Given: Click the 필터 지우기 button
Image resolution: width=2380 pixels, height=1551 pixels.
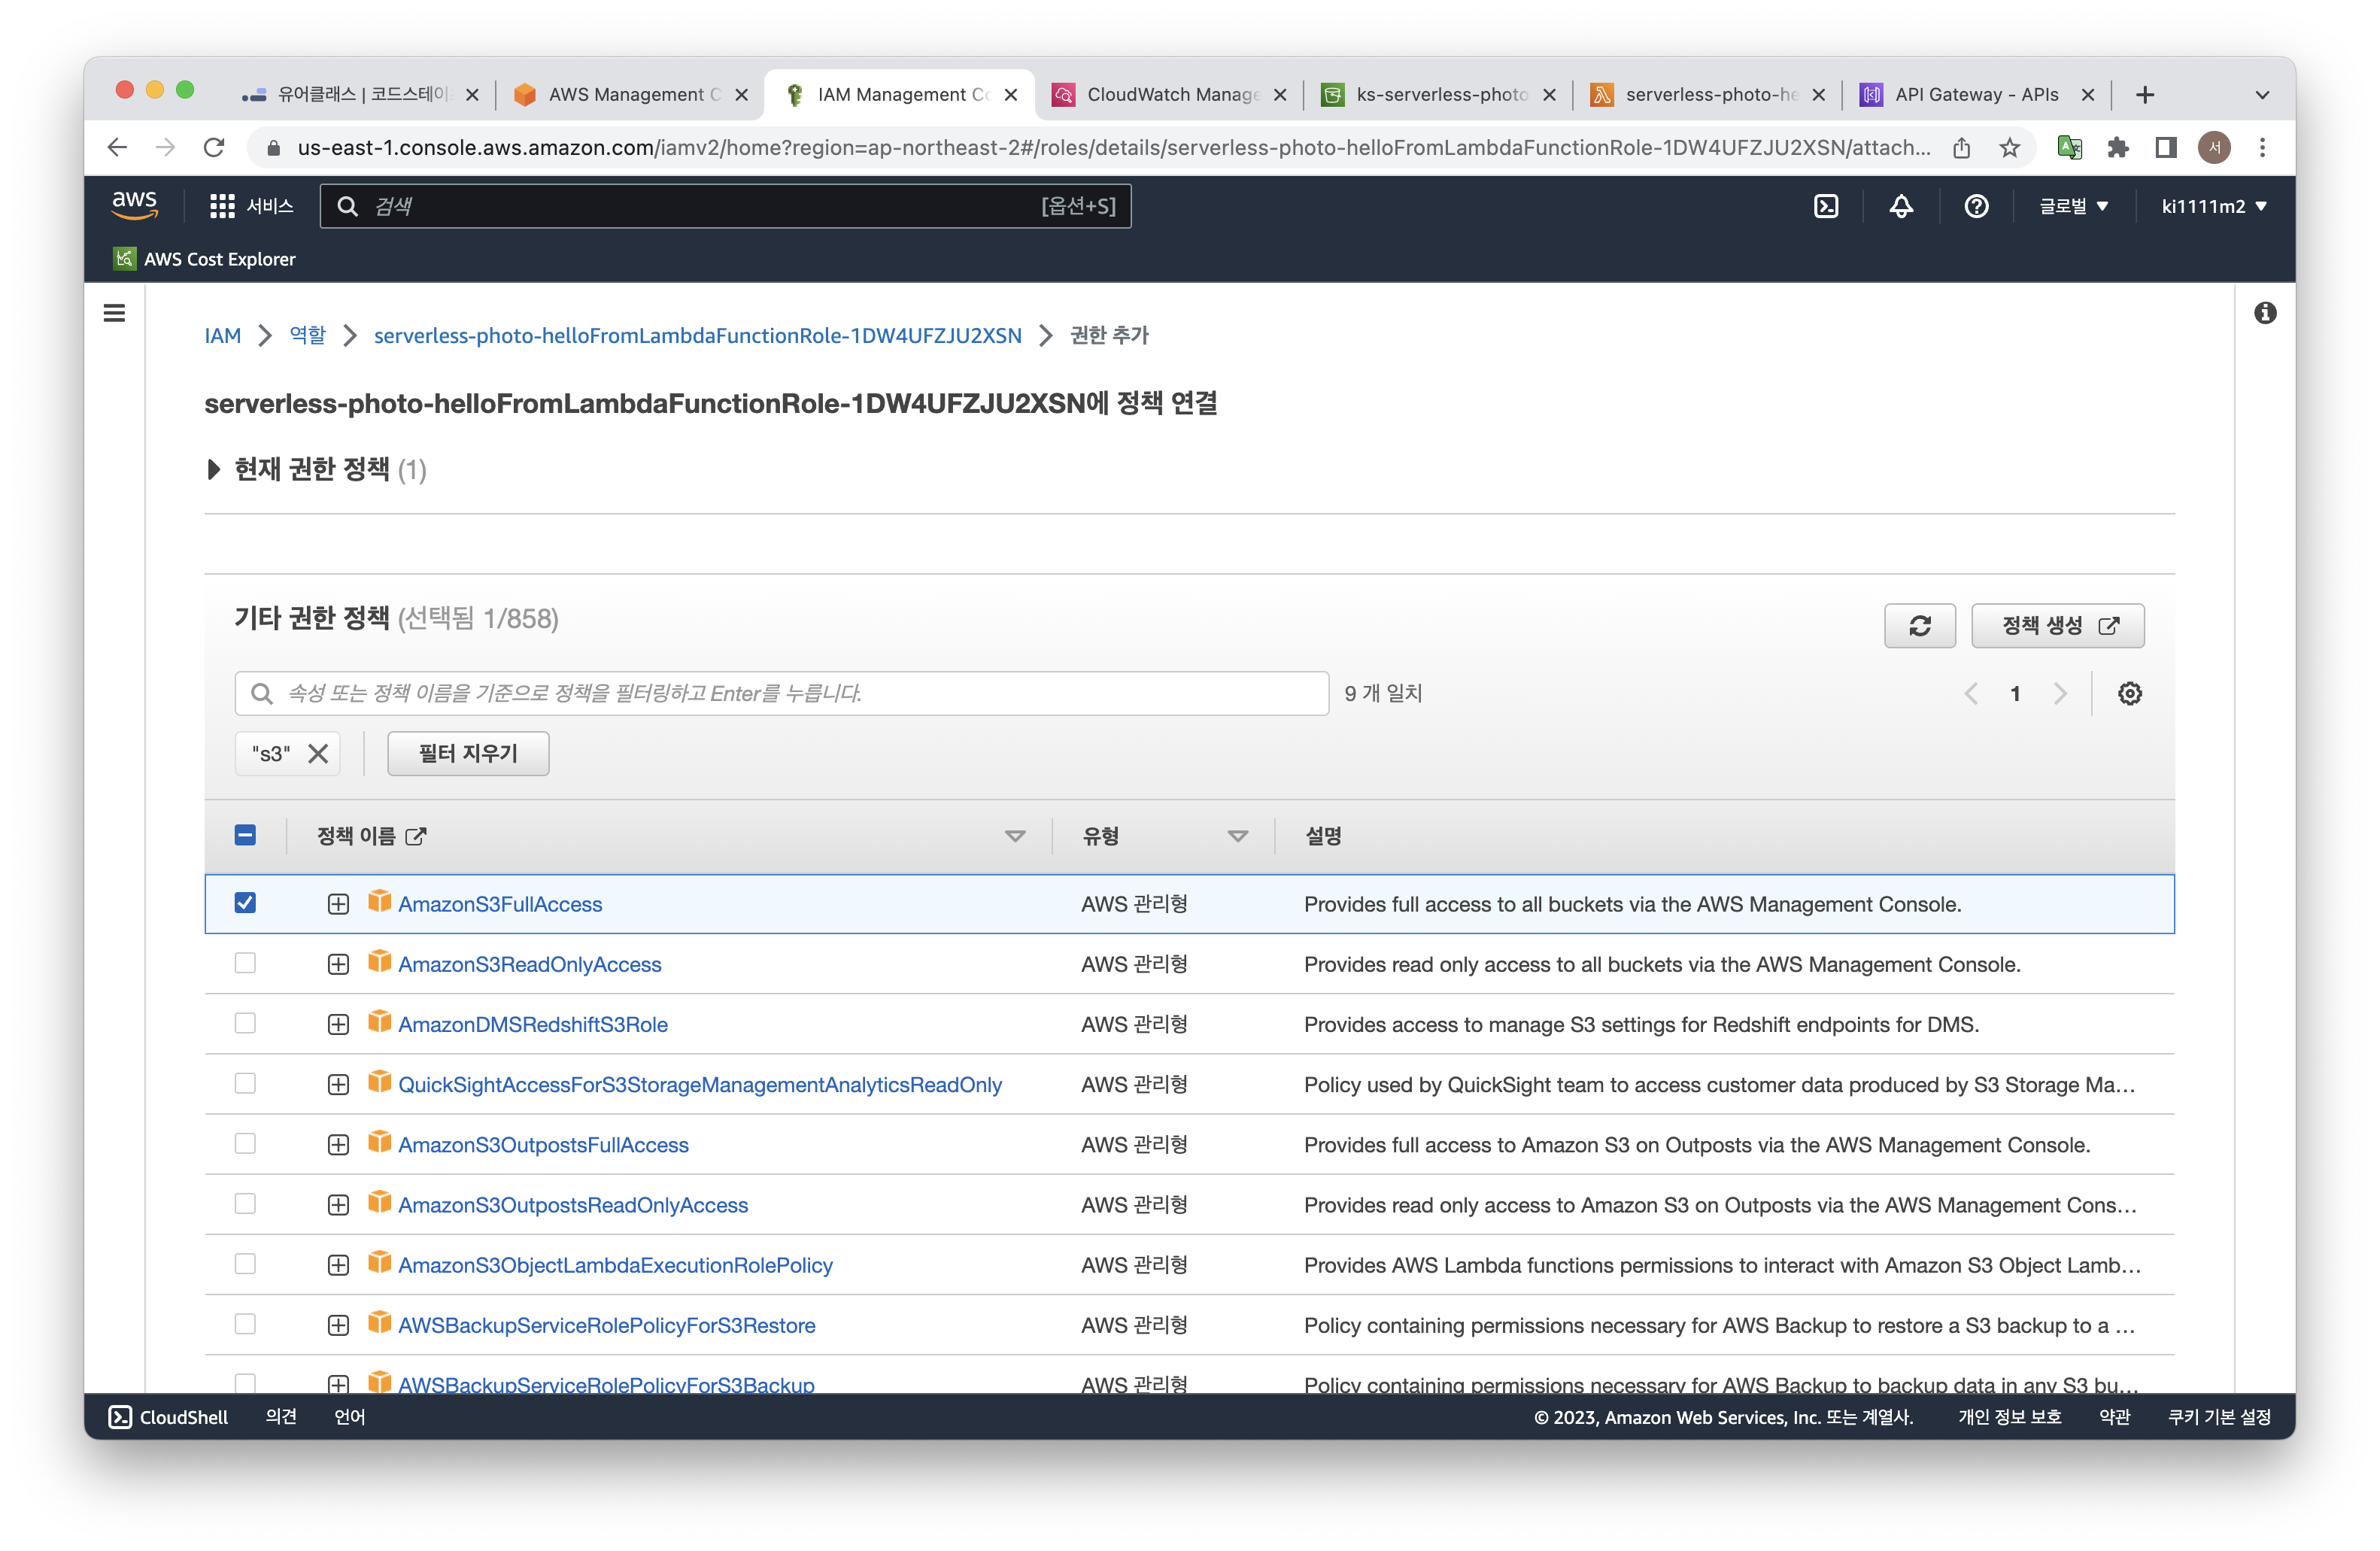Looking at the screenshot, I should coord(468,754).
